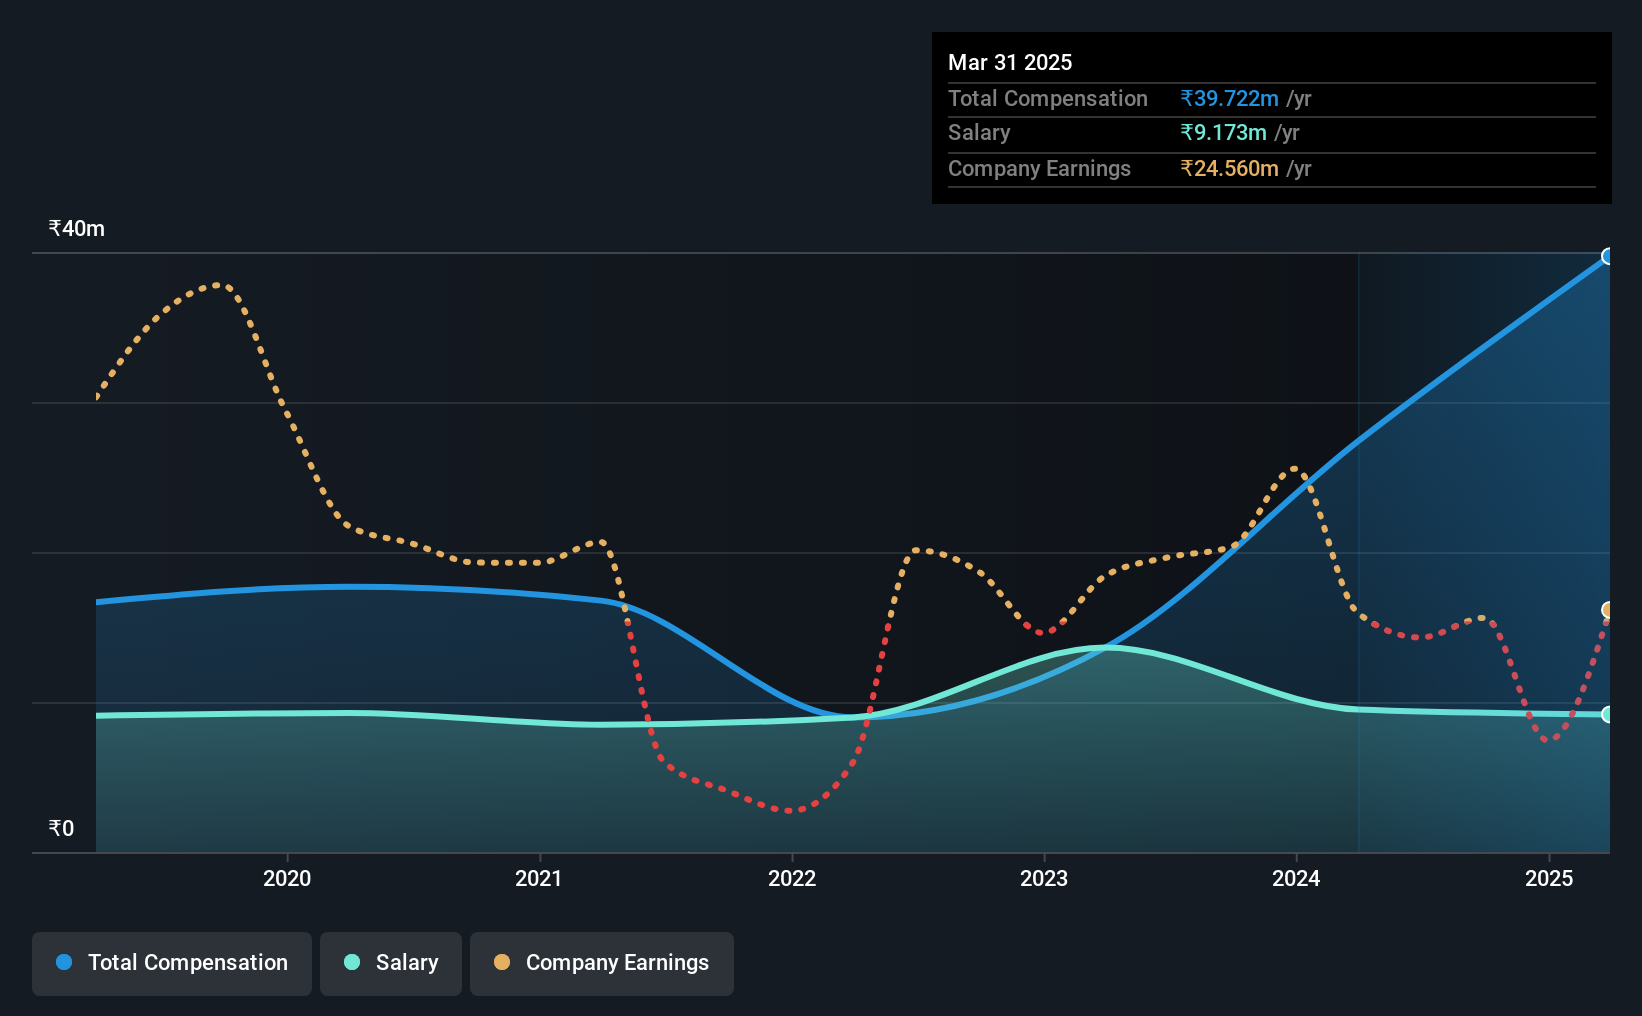Viewport: 1642px width, 1016px height.
Task: Click the 2020 x-axis label
Action: 287,878
